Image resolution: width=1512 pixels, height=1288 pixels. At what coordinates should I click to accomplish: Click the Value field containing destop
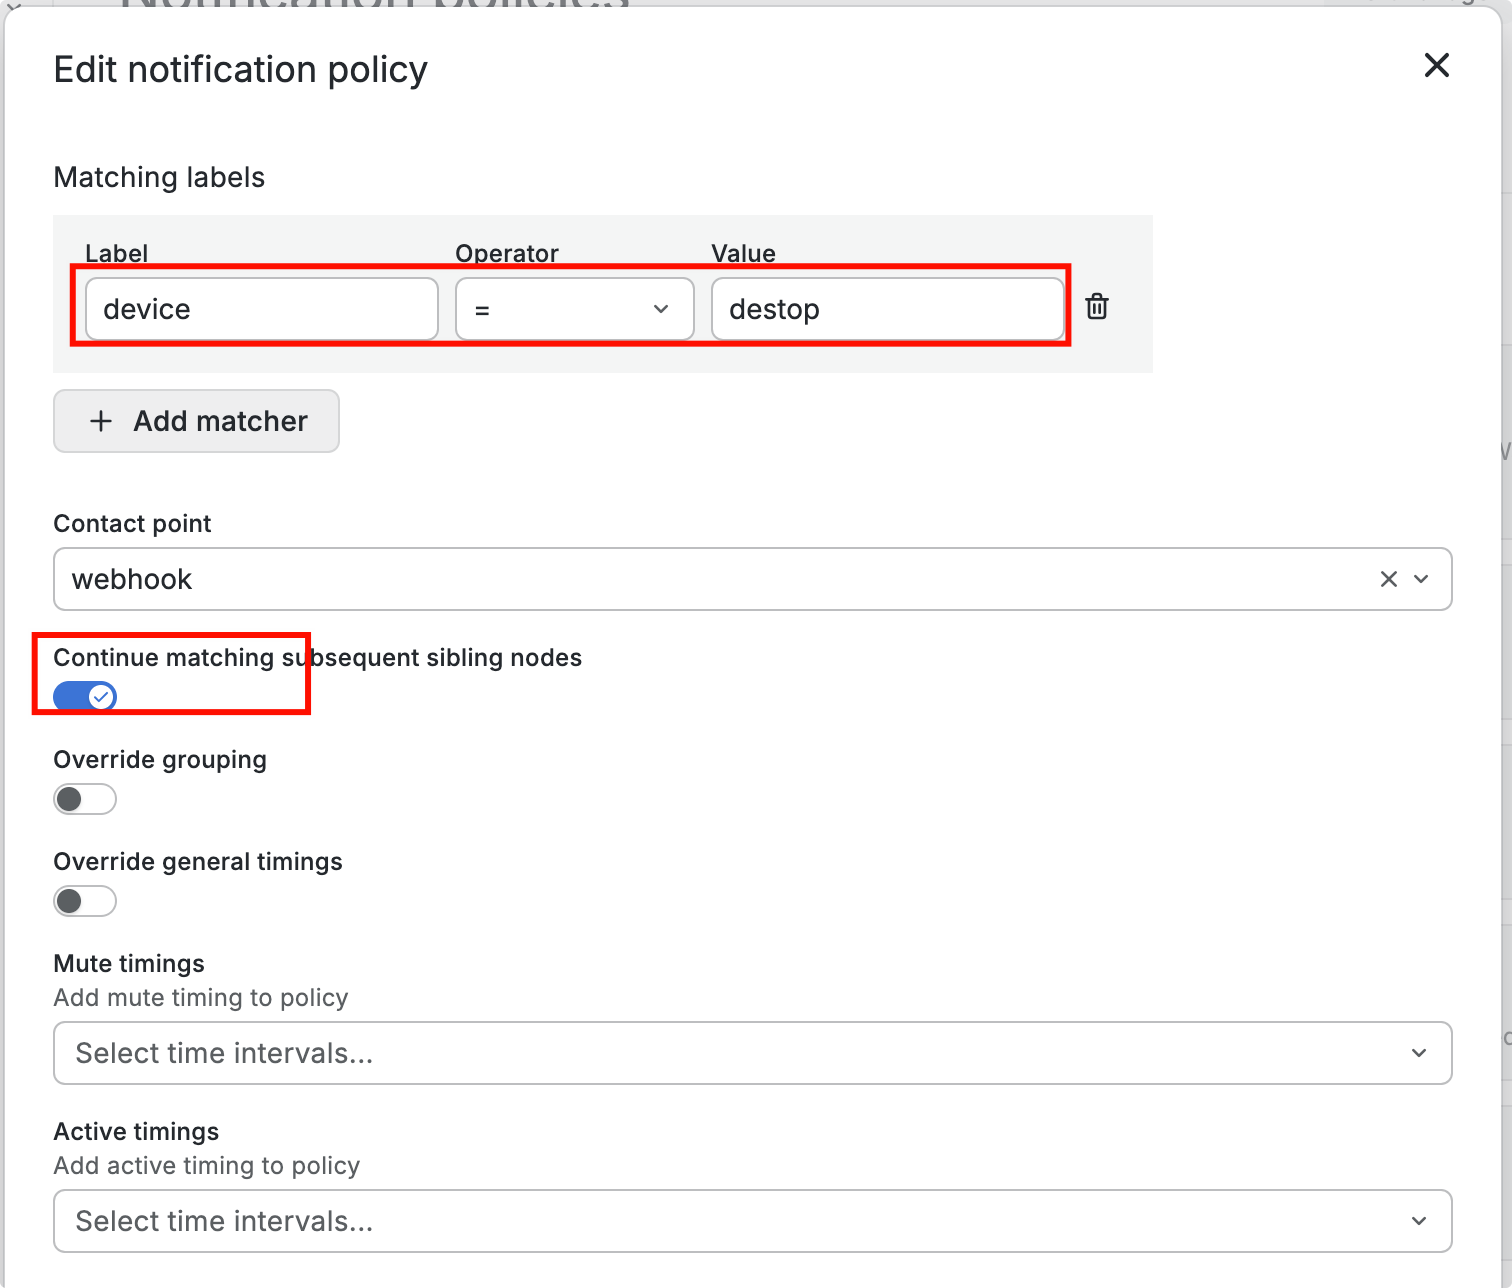[x=887, y=309]
